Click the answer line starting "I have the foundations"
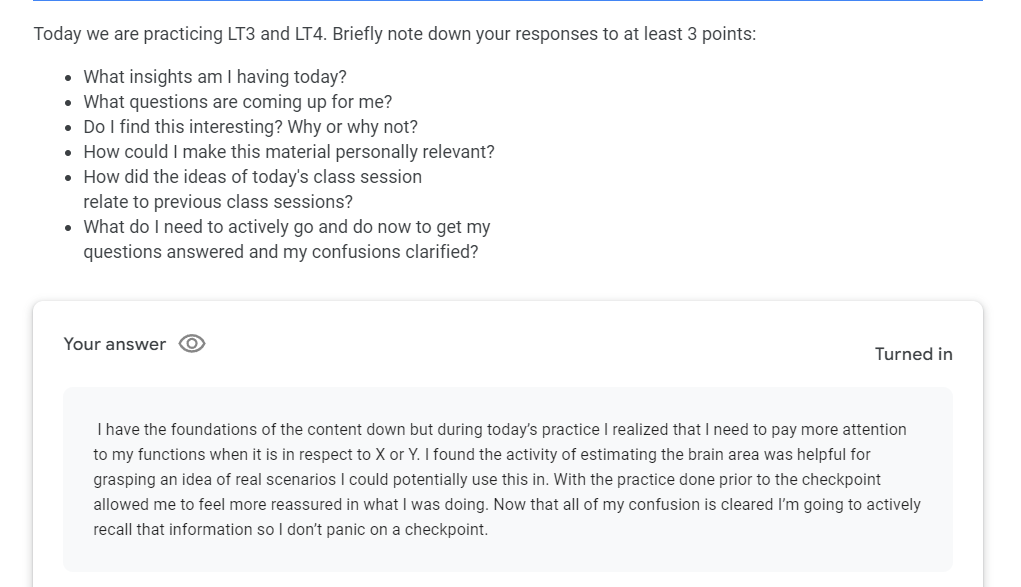 pyautogui.click(x=501, y=430)
